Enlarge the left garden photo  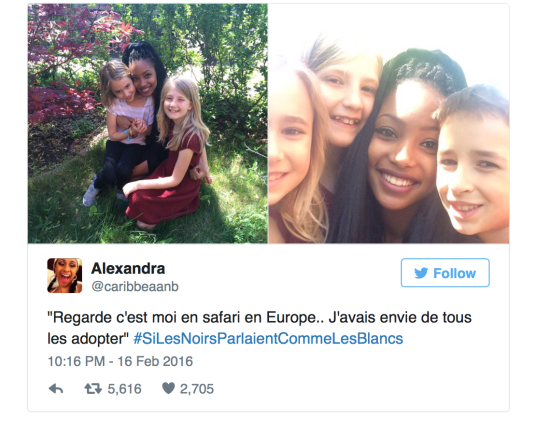[148, 123]
